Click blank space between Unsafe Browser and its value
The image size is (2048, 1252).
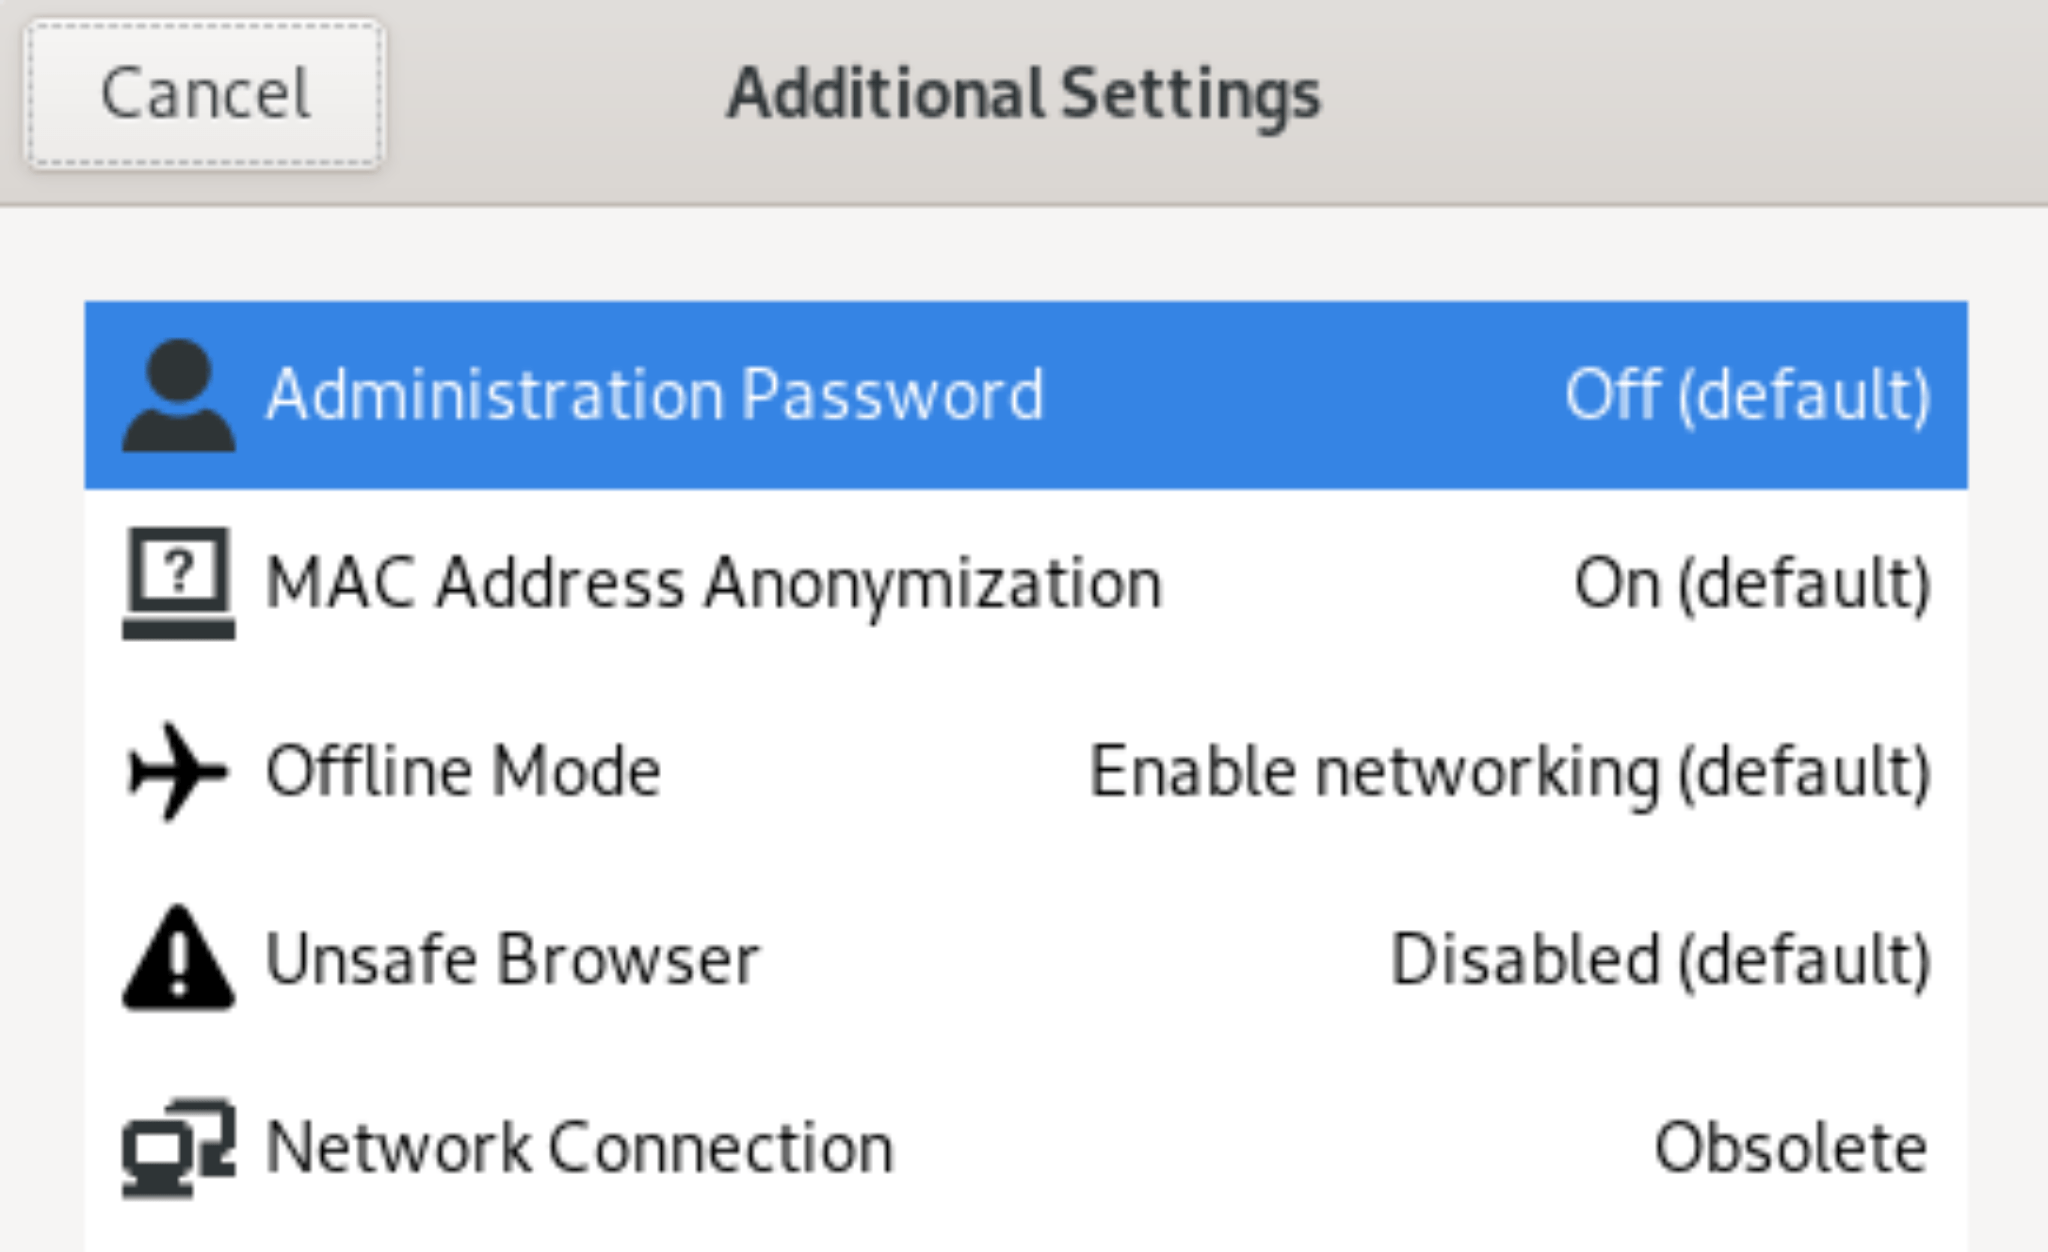[1075, 959]
